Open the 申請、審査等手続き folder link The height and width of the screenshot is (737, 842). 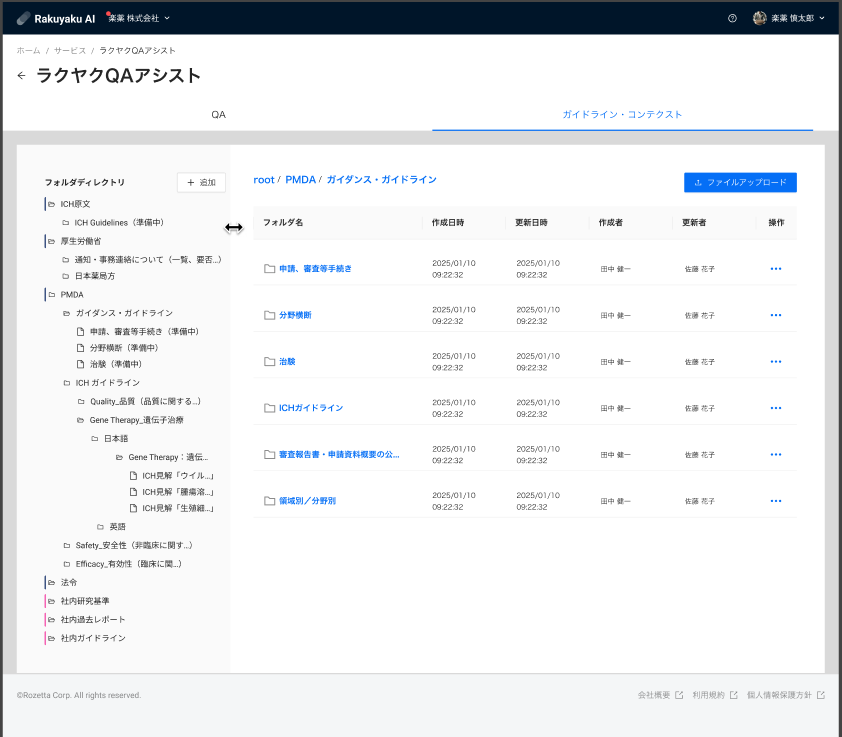(x=315, y=269)
